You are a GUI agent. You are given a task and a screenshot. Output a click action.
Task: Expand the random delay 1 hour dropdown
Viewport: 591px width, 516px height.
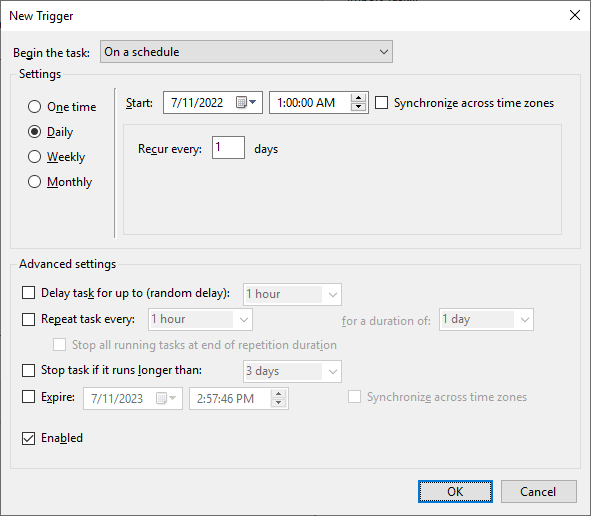(x=292, y=294)
